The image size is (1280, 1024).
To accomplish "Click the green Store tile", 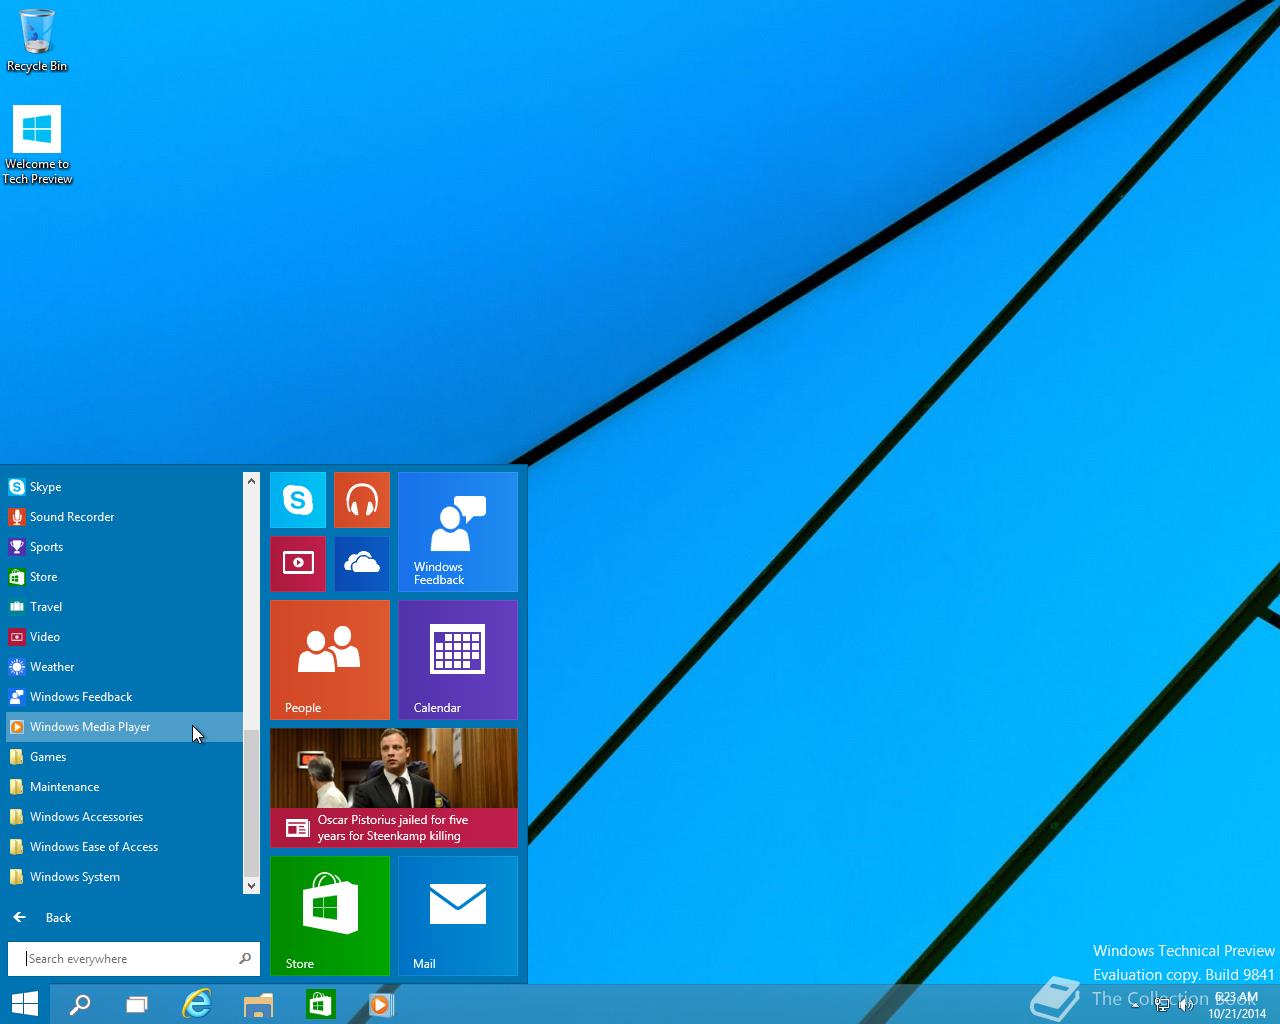I will coord(329,915).
